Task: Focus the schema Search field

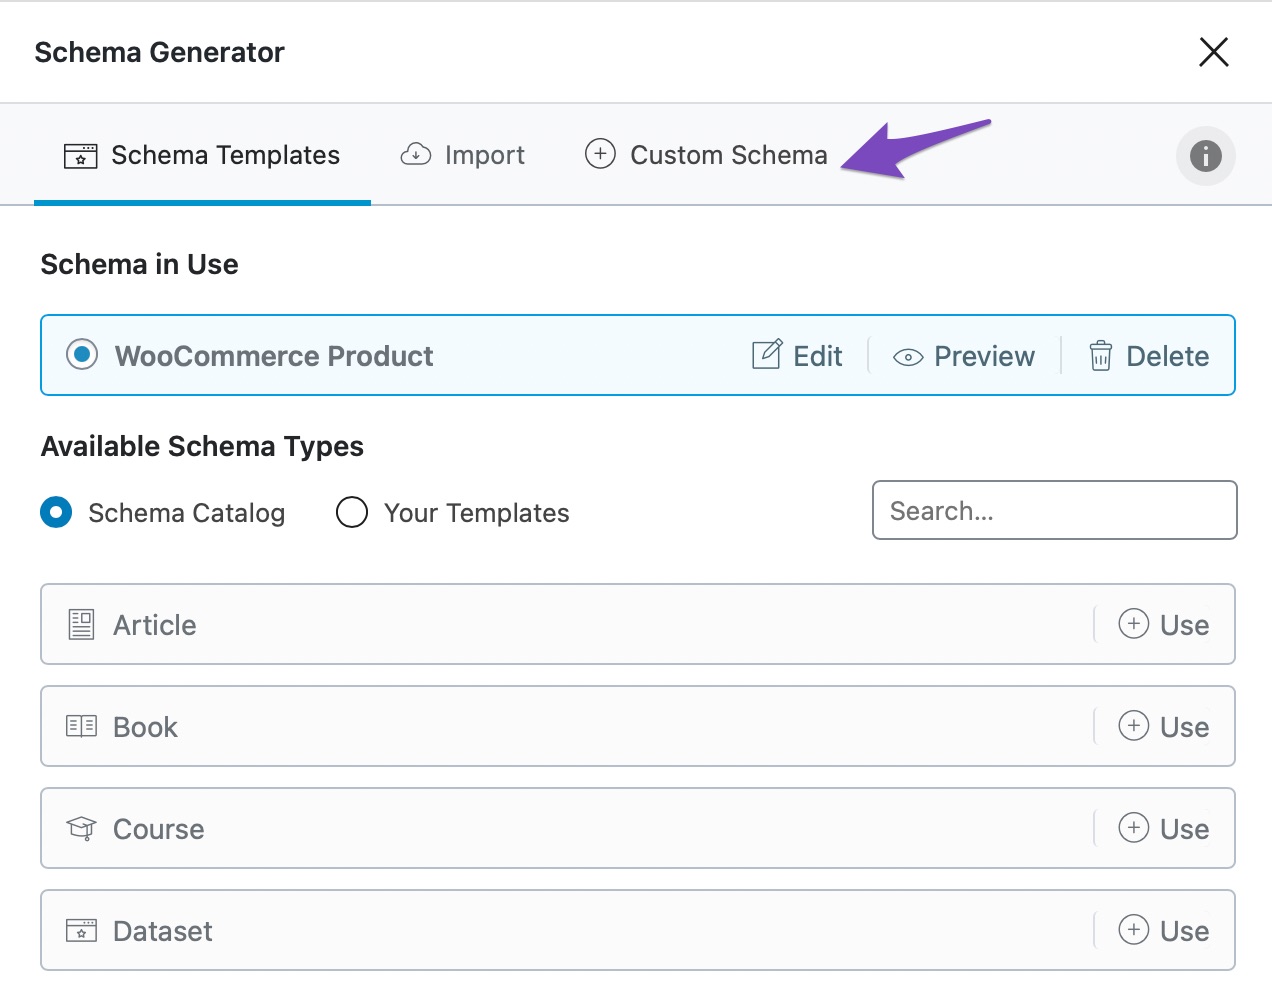Action: pos(1054,511)
